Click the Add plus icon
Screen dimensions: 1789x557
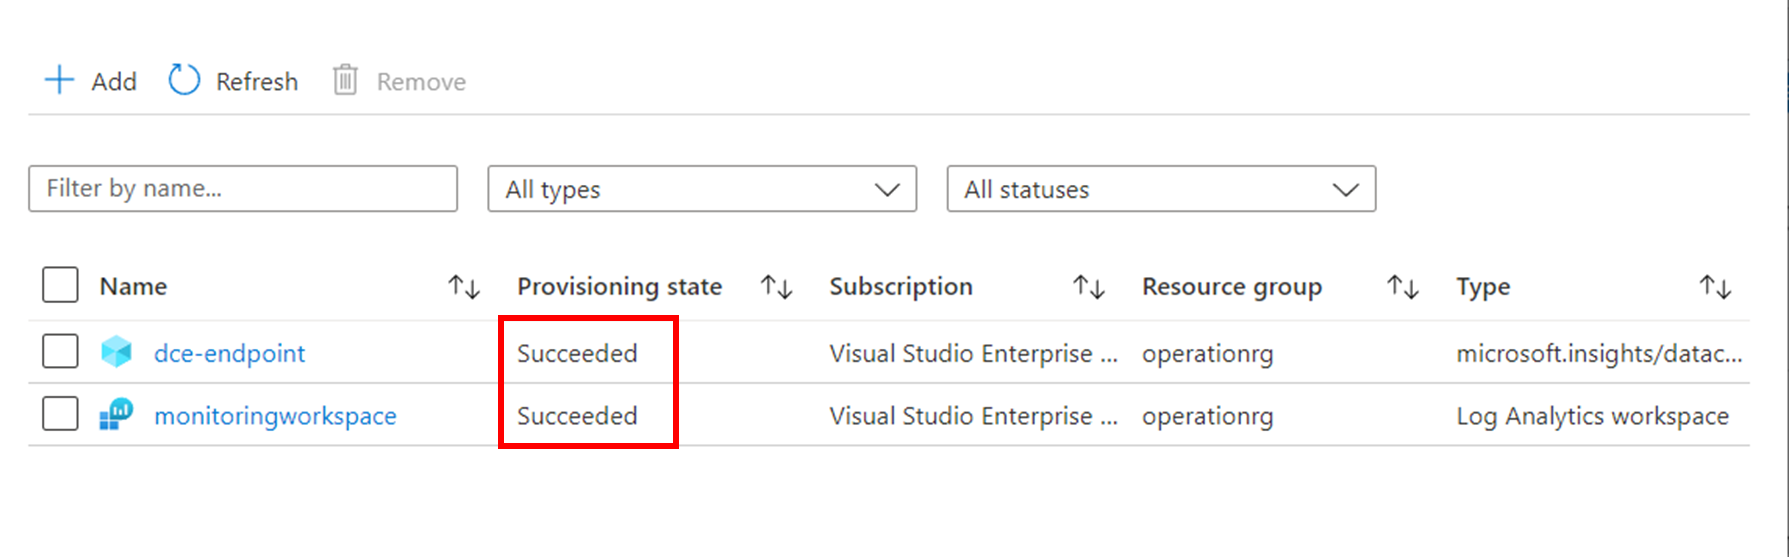tap(60, 80)
